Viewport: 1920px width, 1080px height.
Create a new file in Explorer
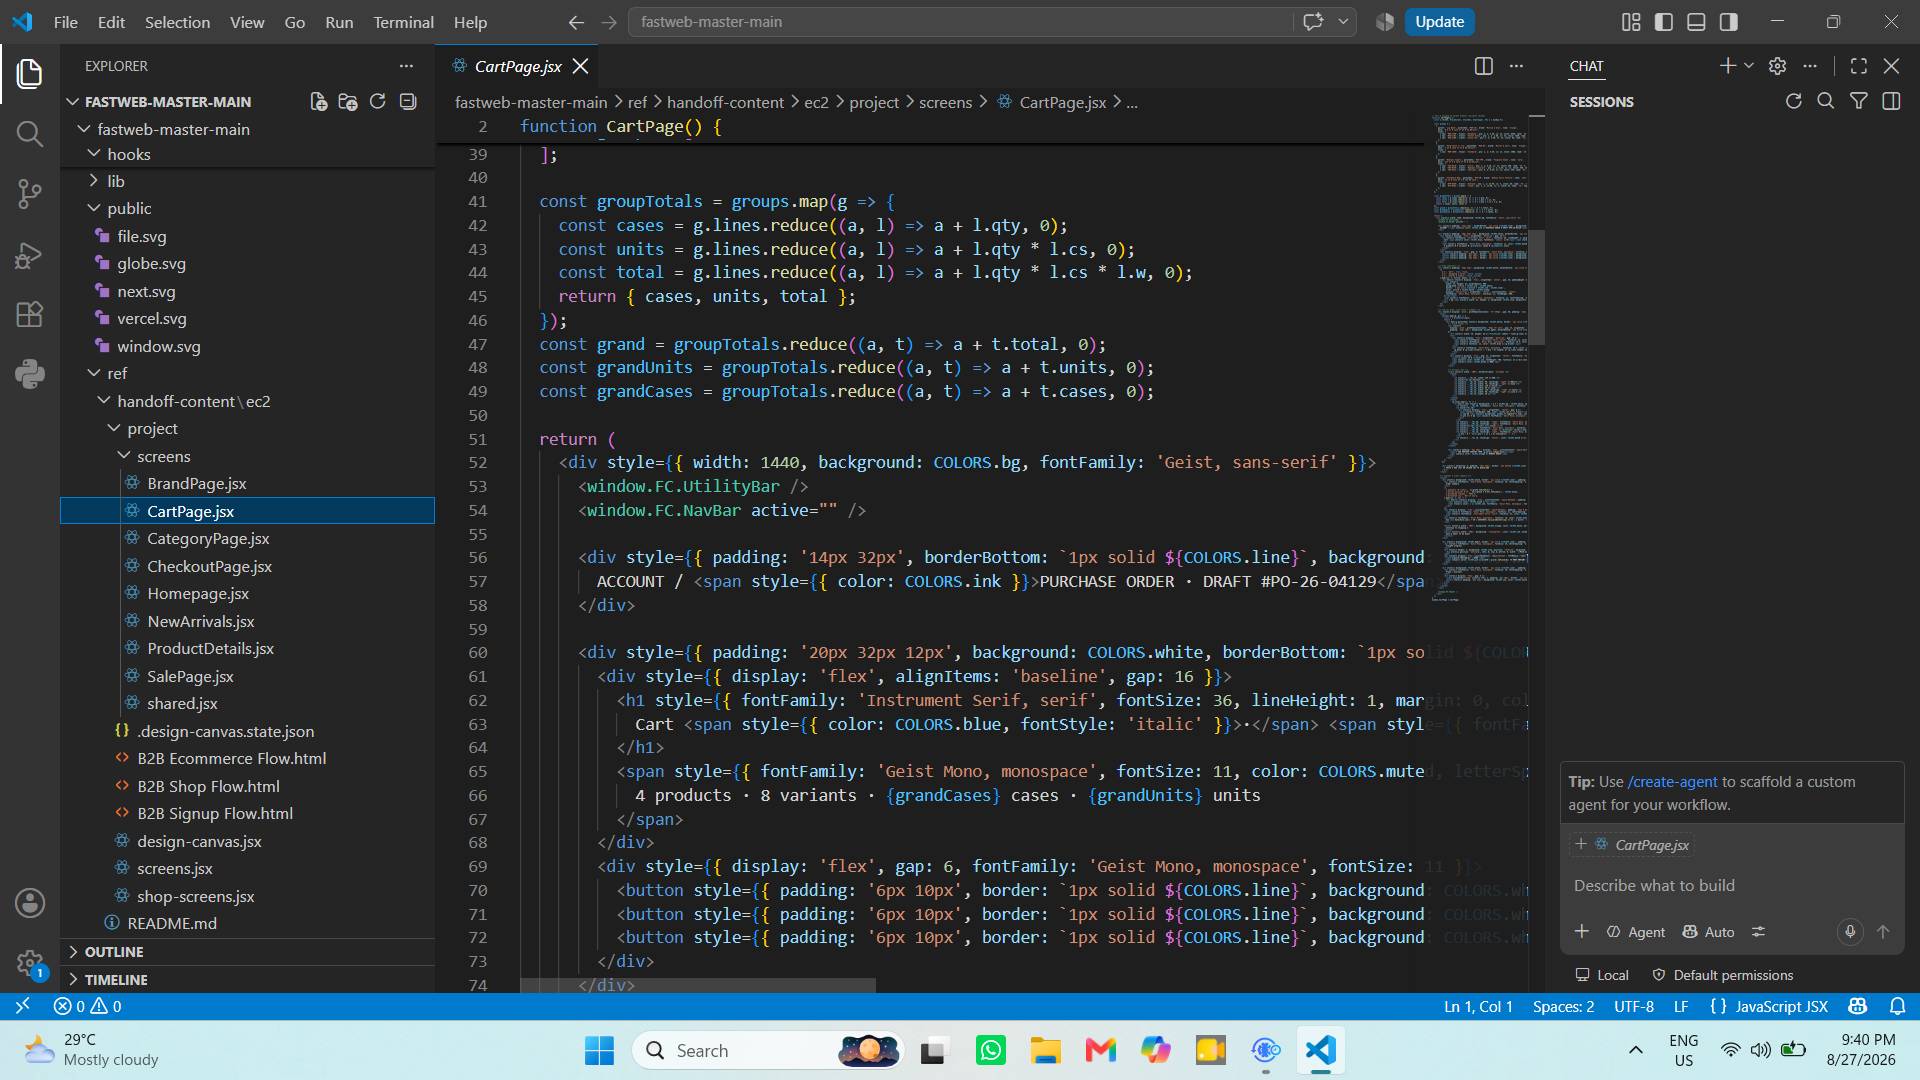point(319,101)
